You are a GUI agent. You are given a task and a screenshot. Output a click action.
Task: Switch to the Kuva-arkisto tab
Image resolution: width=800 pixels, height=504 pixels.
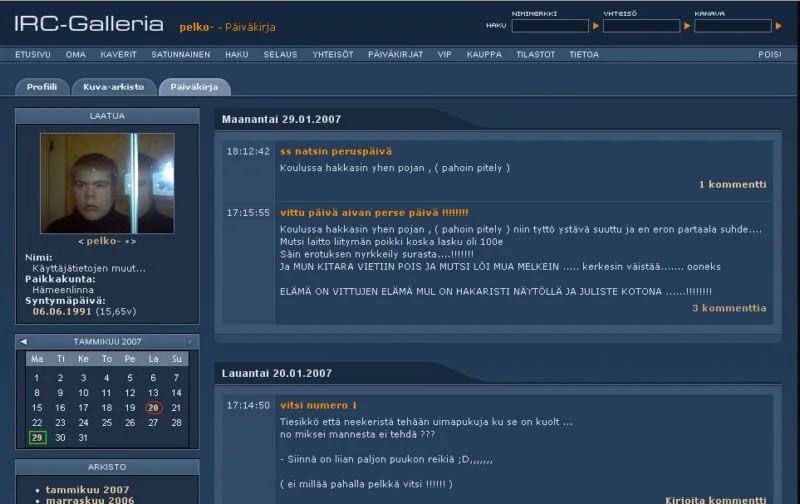pyautogui.click(x=113, y=87)
